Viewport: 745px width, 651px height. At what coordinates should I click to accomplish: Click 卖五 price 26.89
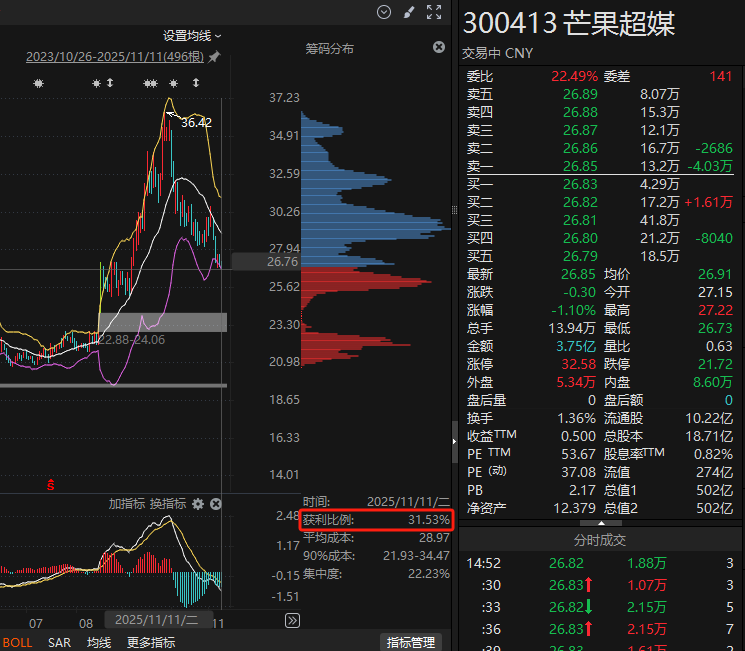[580, 94]
